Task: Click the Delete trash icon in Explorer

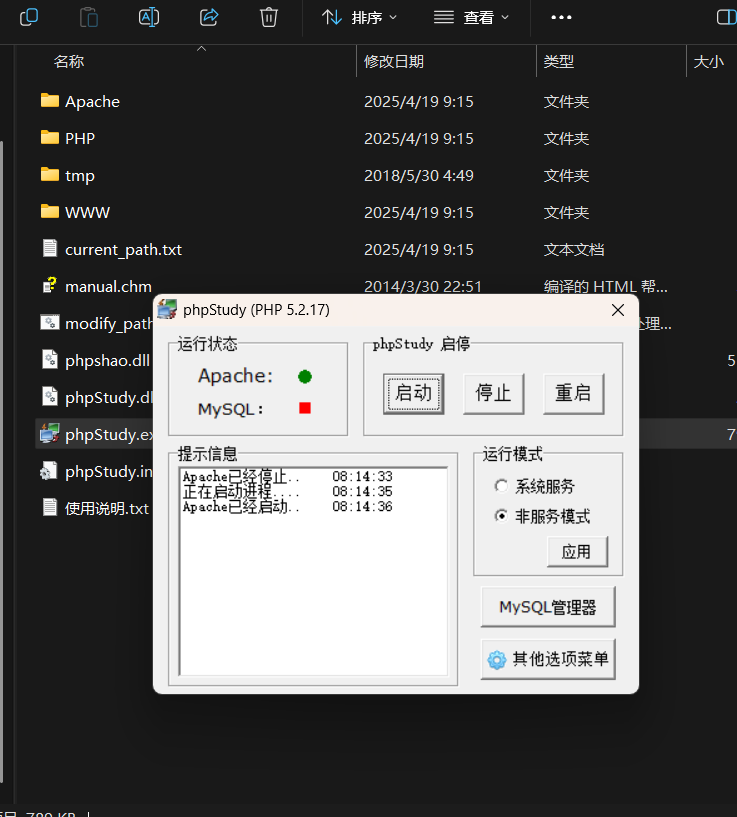Action: (269, 17)
